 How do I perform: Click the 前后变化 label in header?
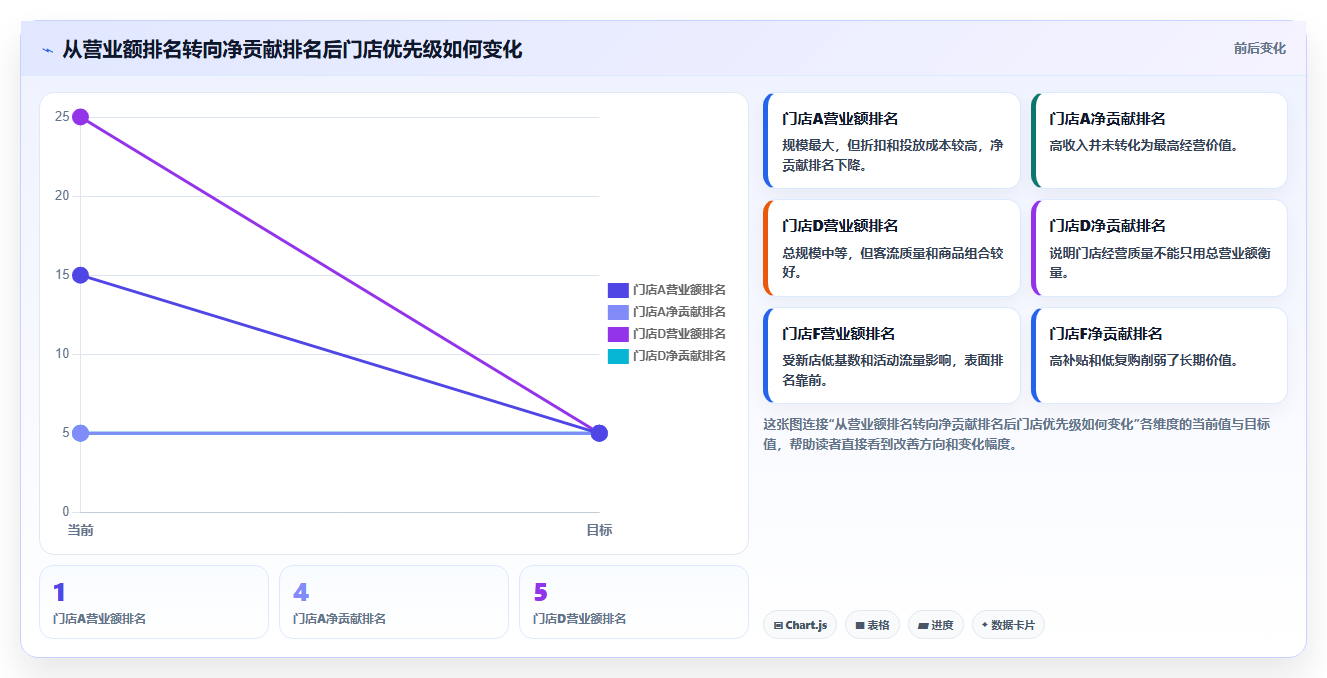pyautogui.click(x=1259, y=48)
